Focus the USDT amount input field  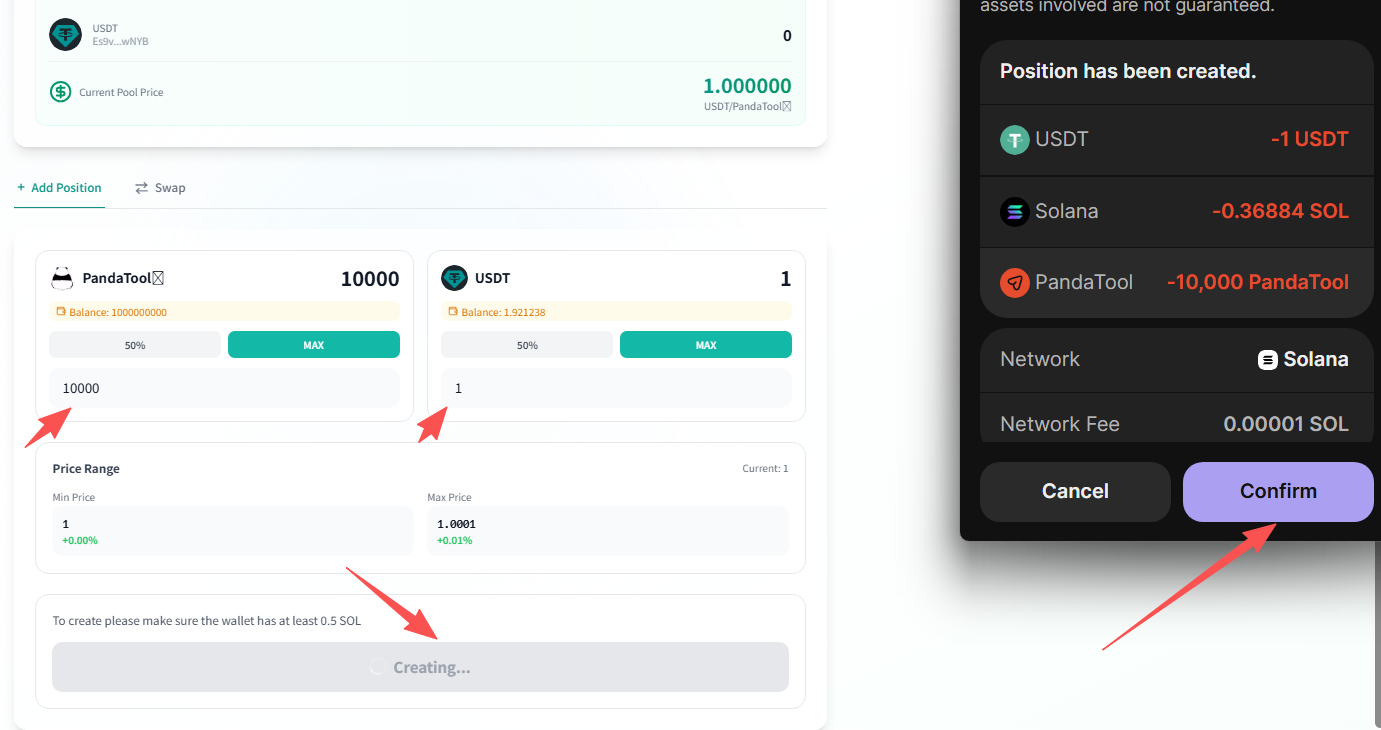(616, 388)
